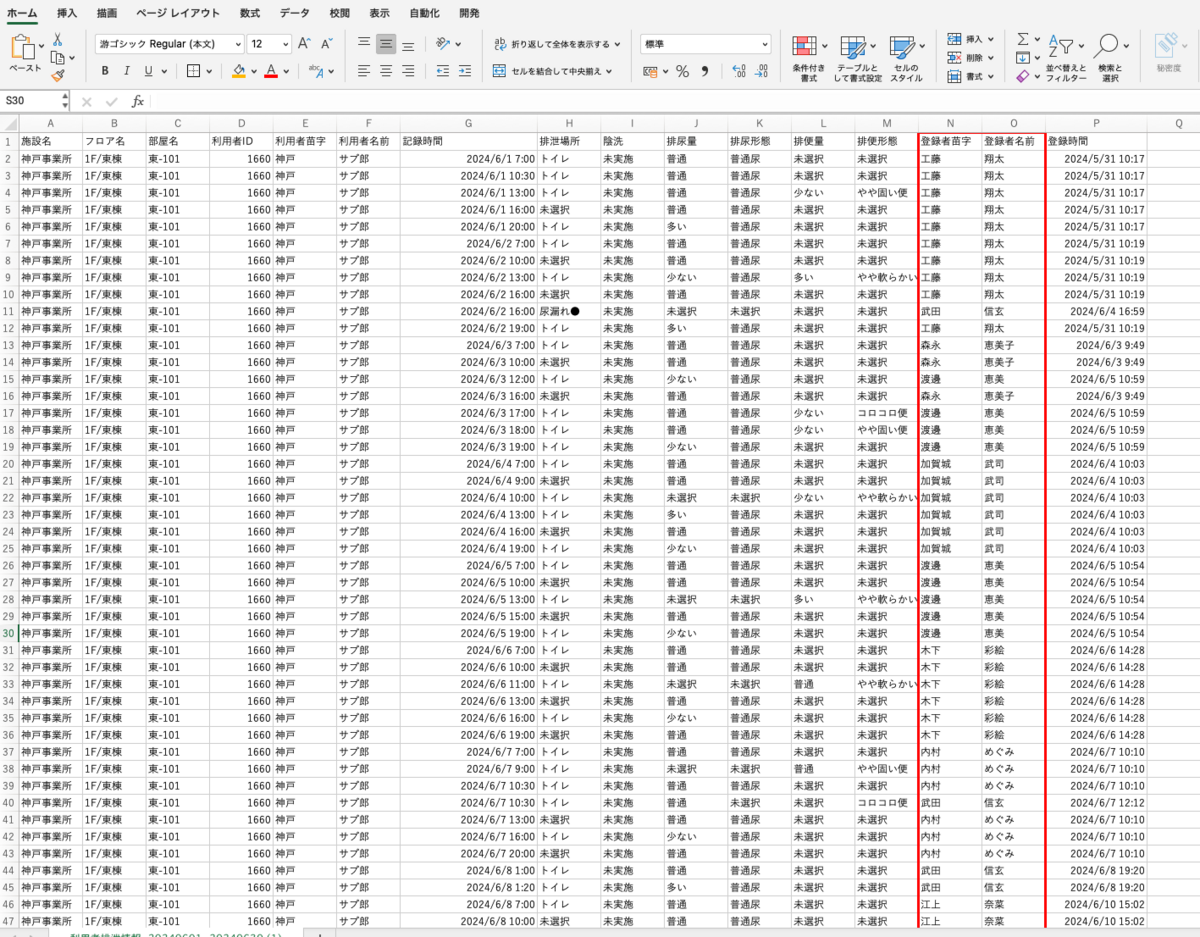This screenshot has height=937, width=1200.
Task: Open 検索と選択 magnifier icon
Action: pyautogui.click(x=1106, y=46)
